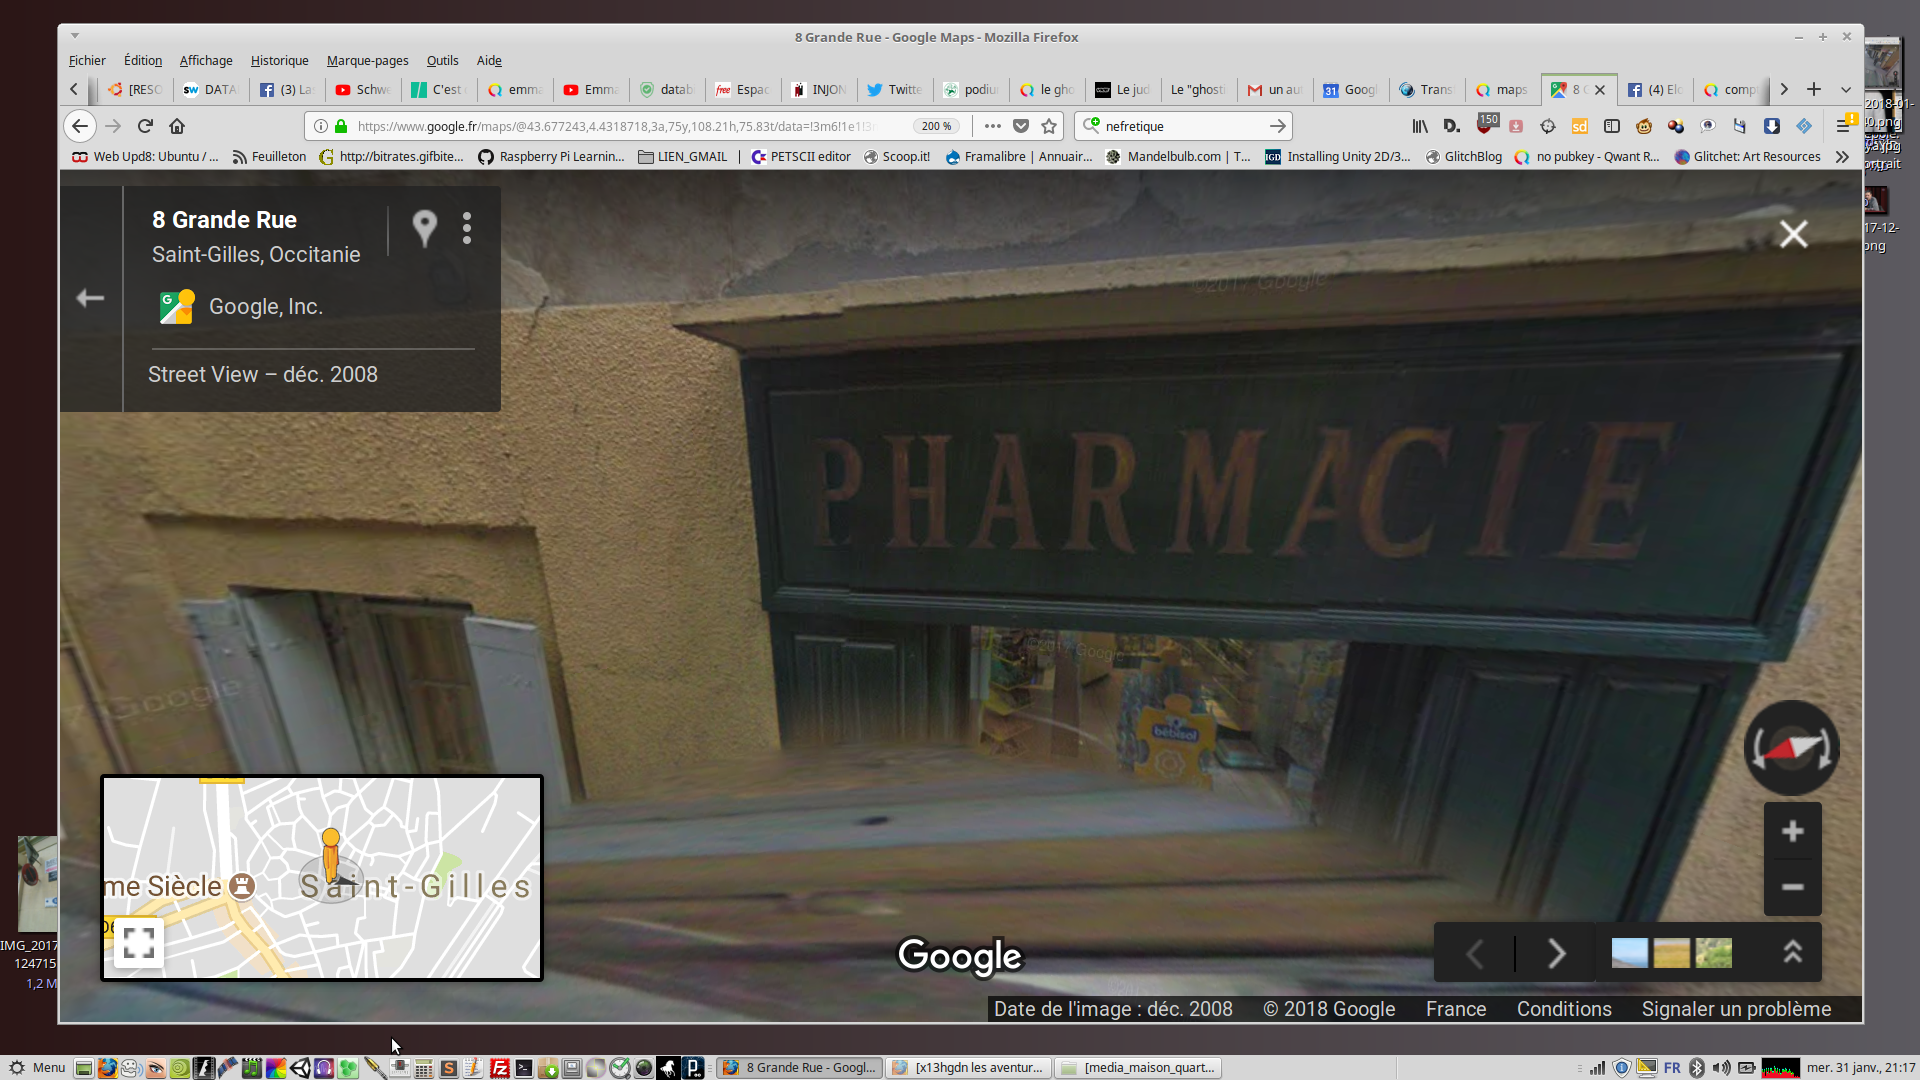
Task: Click the Signaler un problème link
Action: click(1736, 1009)
